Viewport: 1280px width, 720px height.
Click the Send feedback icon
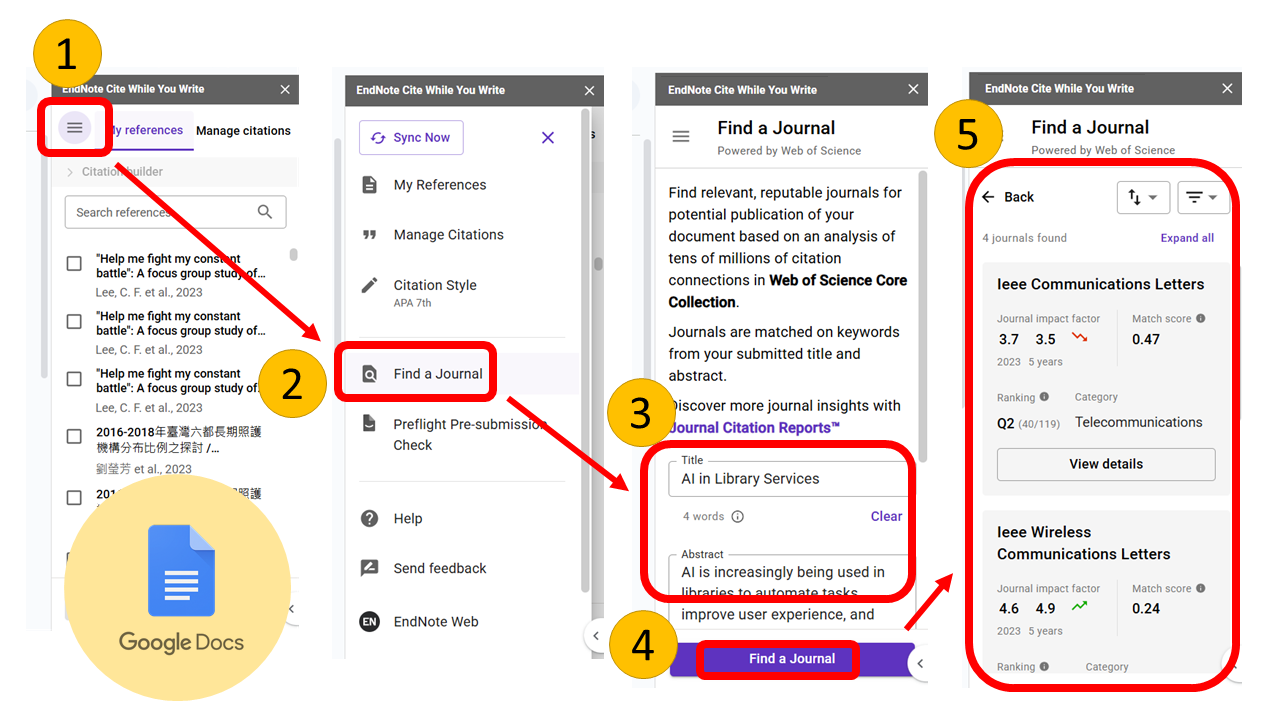click(370, 568)
